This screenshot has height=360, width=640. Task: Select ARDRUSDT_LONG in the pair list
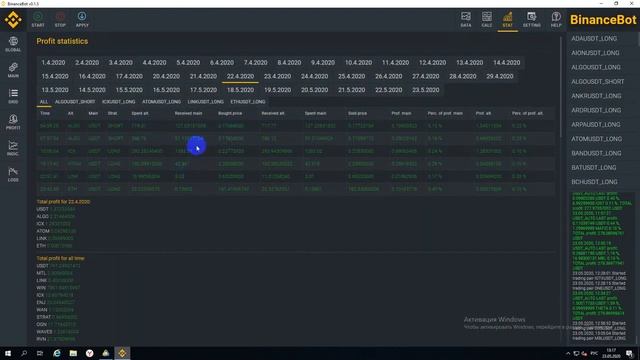(x=596, y=110)
